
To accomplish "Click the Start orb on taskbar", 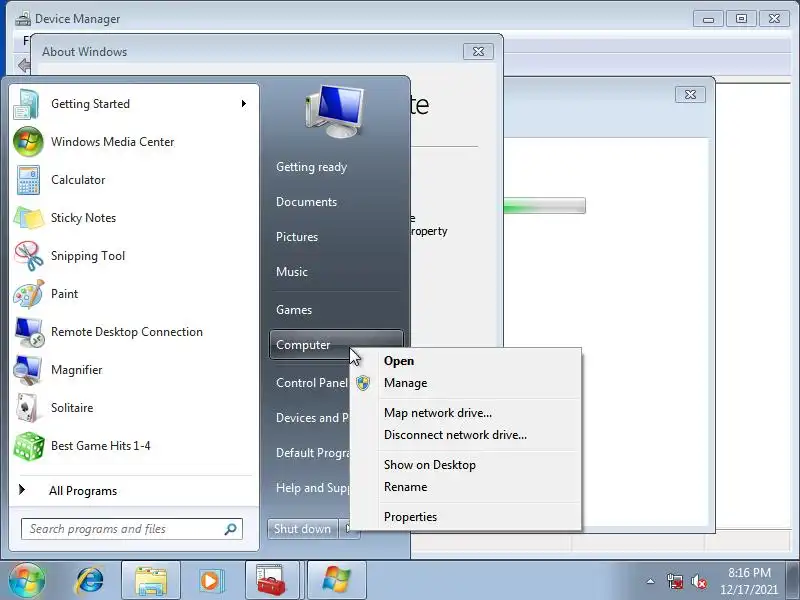I will tap(27, 580).
